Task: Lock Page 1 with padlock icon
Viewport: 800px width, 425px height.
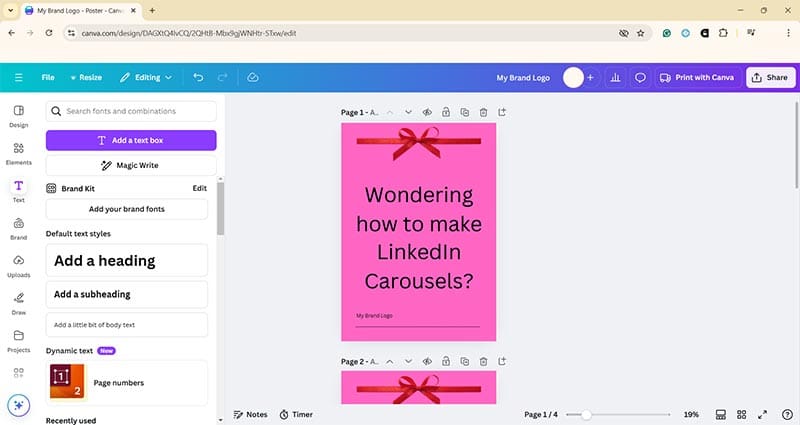Action: pos(446,112)
